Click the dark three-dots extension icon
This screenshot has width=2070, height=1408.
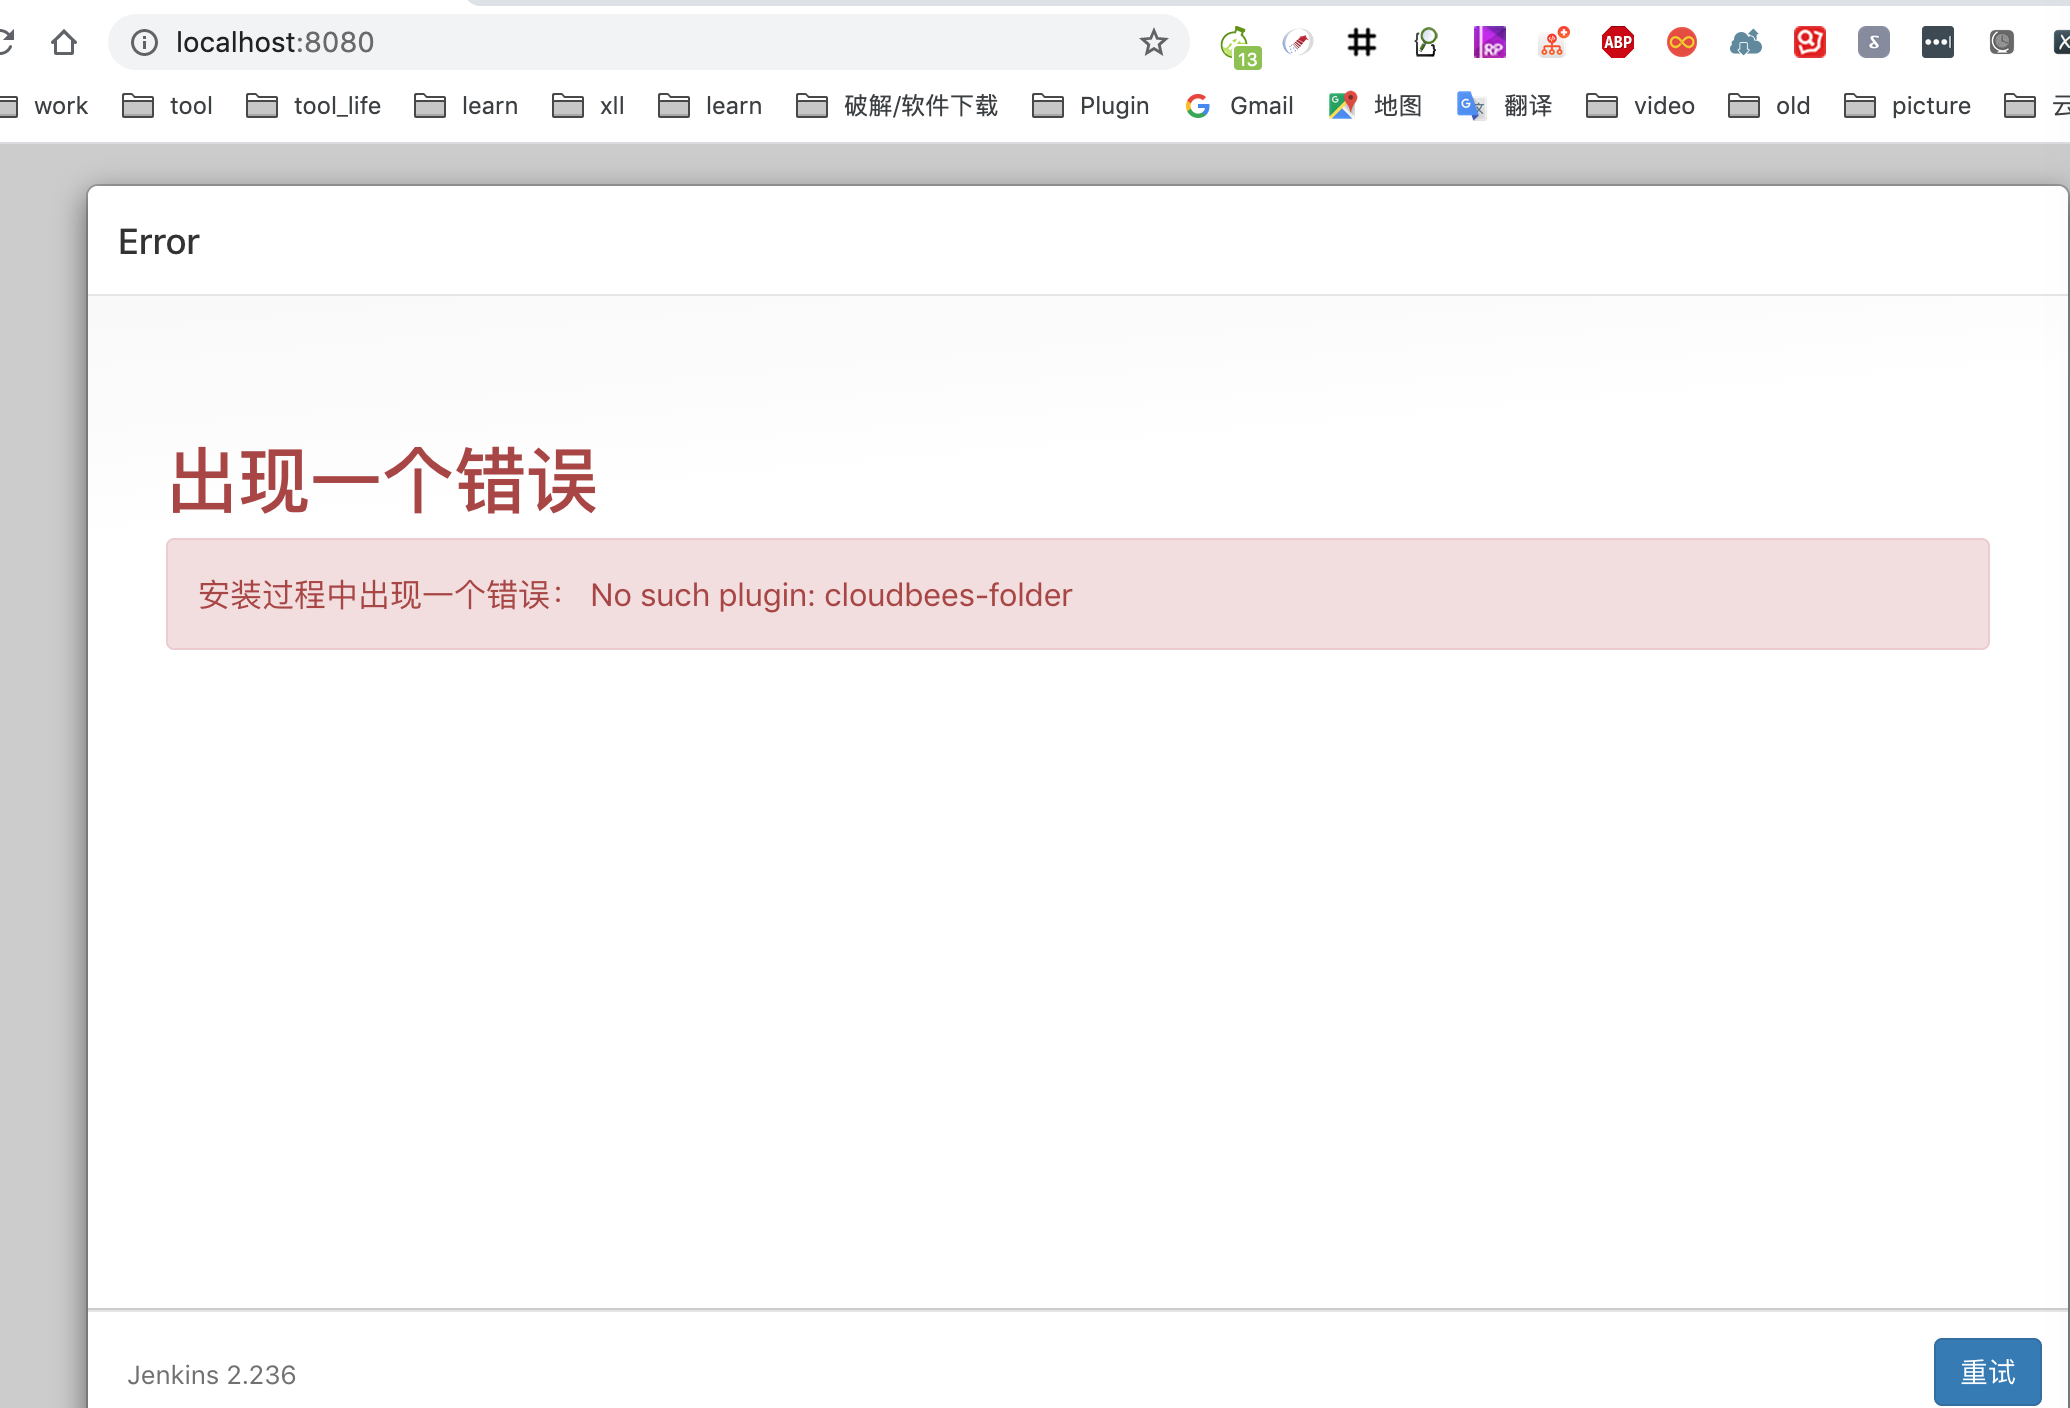[1937, 42]
